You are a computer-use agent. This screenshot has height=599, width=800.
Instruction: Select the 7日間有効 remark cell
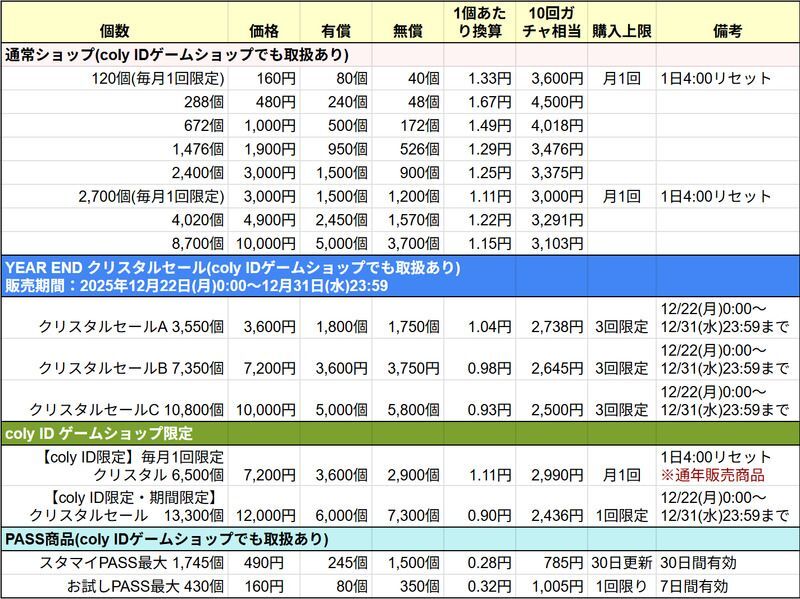694,586
